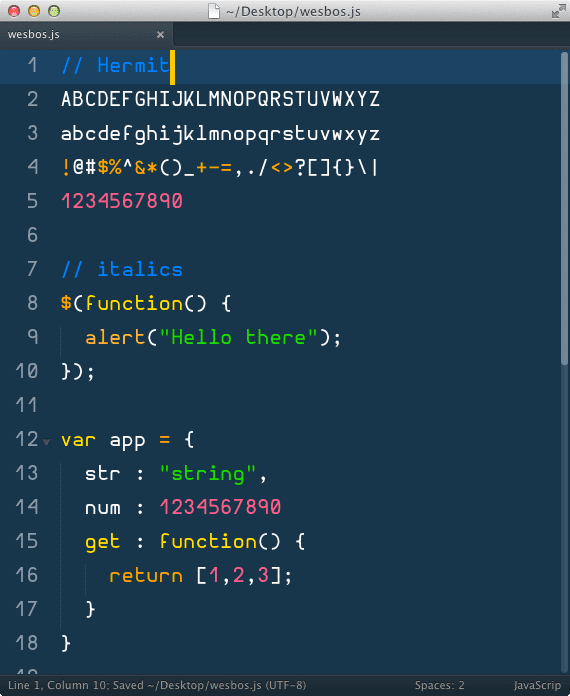Close the wesbos.js tab
570x696 pixels.
click(x=160, y=35)
